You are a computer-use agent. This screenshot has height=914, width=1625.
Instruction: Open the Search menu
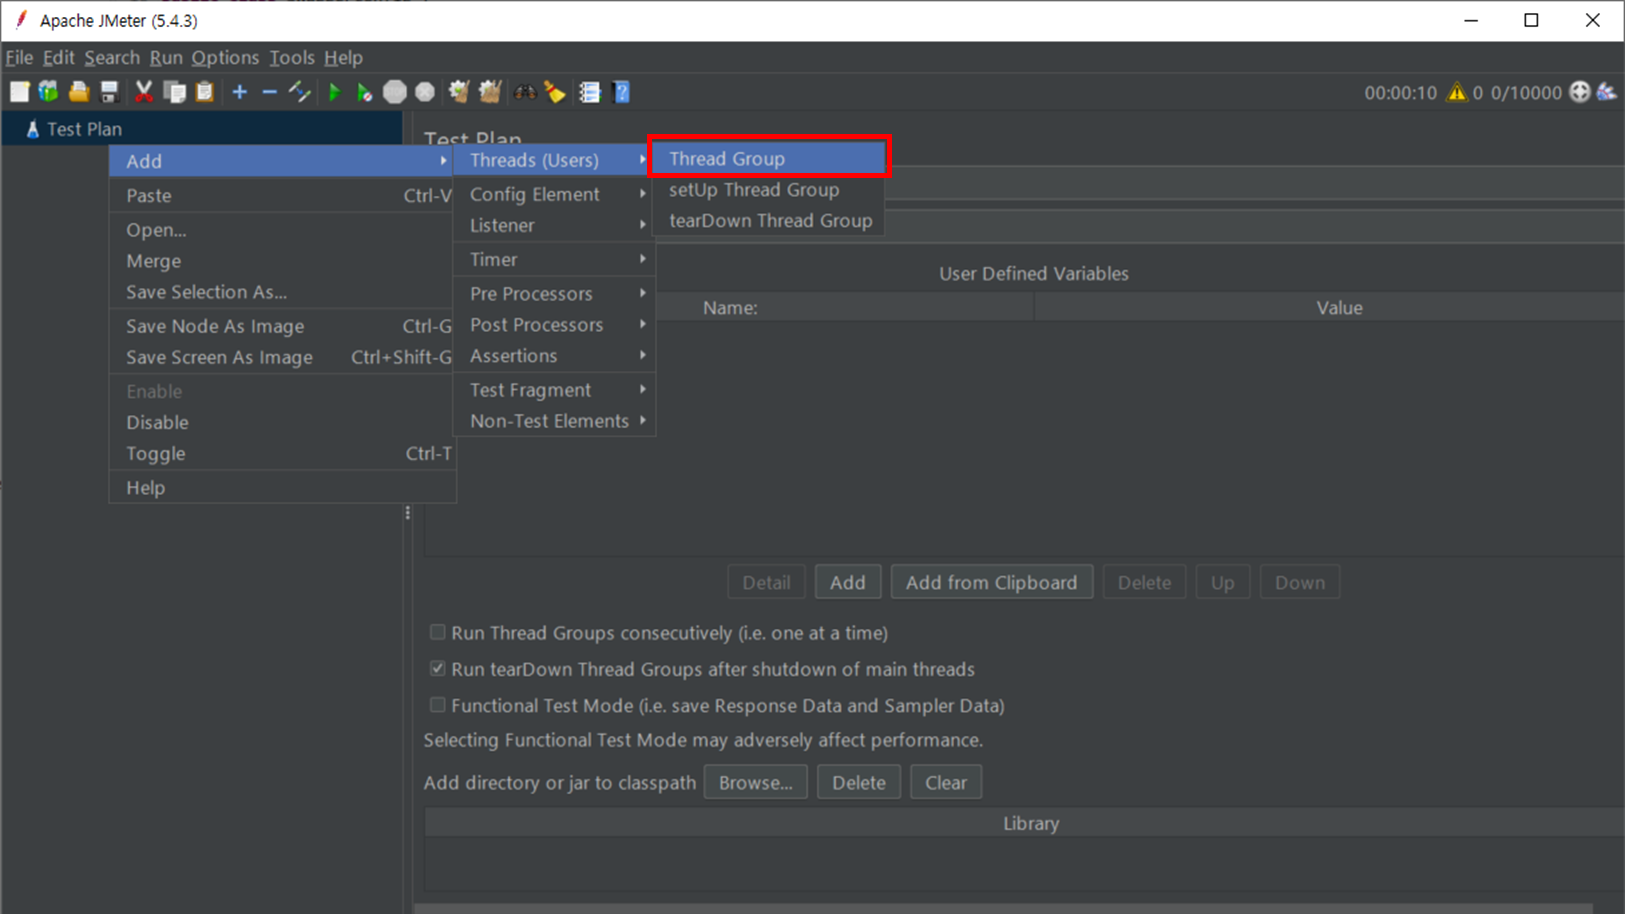pos(112,57)
